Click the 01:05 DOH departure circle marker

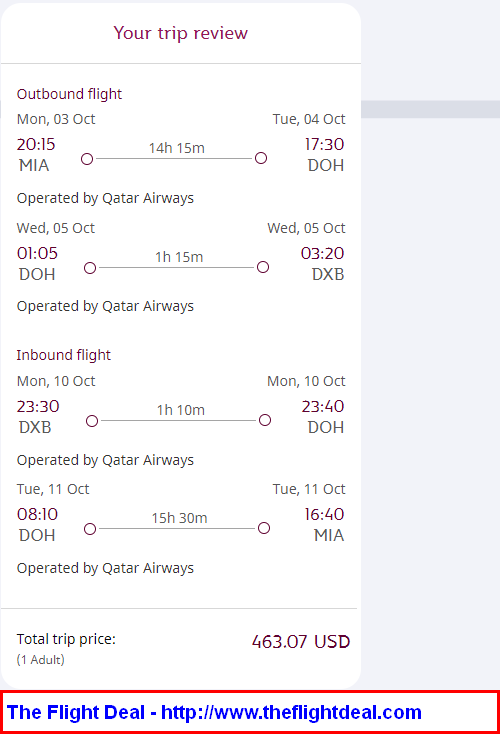(90, 268)
